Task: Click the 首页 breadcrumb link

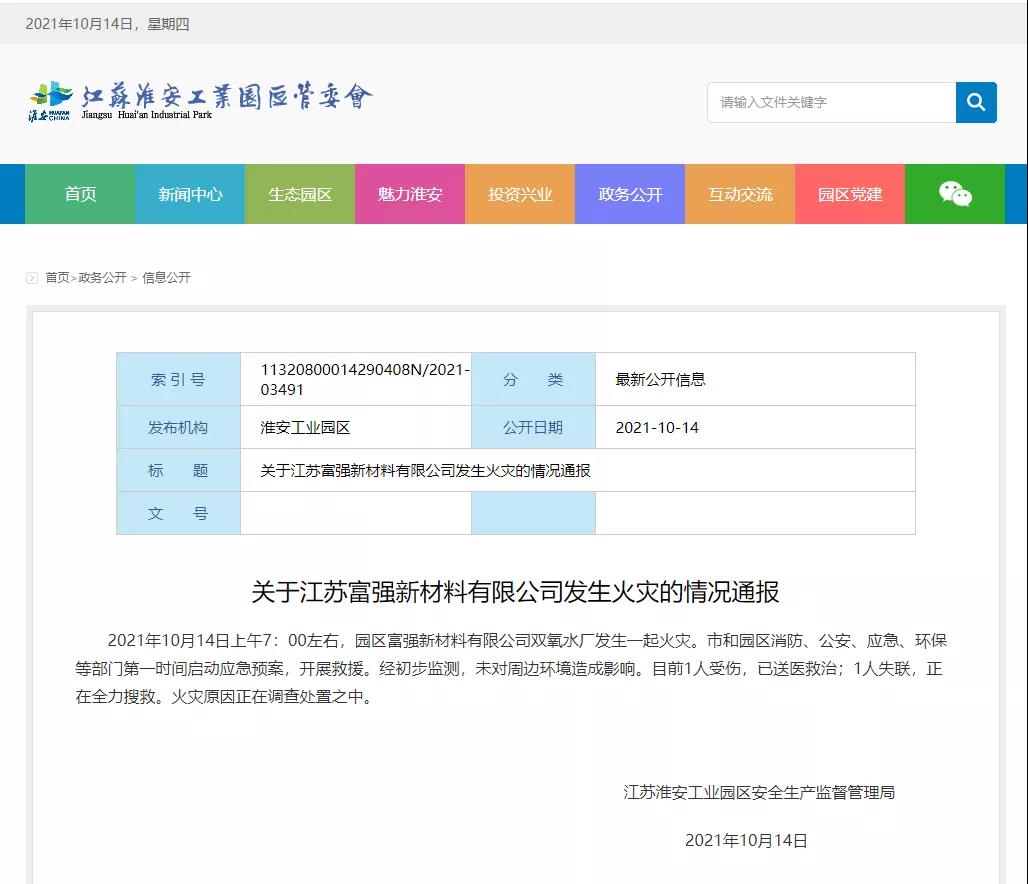Action: (x=56, y=277)
